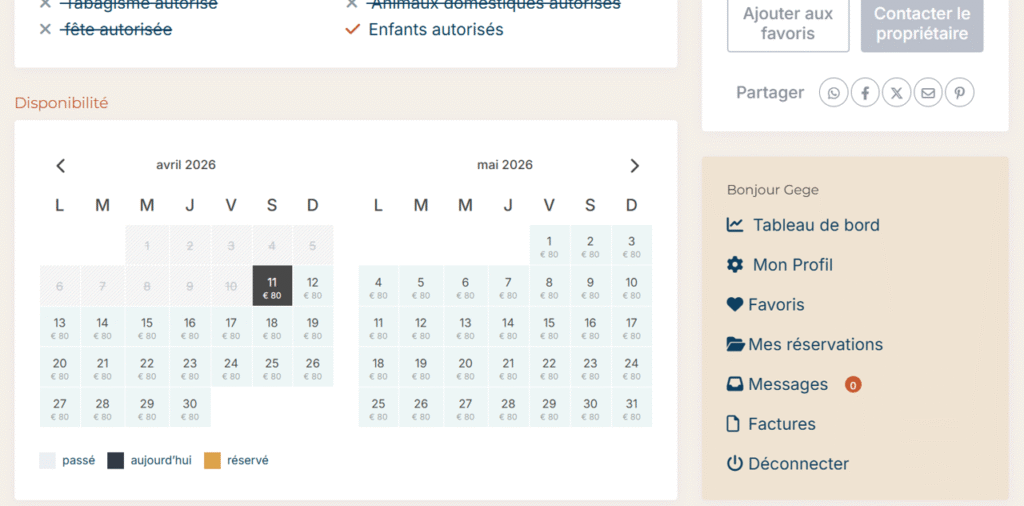Screen dimensions: 1024x506
Task: Click the X (Twitter) share icon
Action: pyautogui.click(x=897, y=93)
